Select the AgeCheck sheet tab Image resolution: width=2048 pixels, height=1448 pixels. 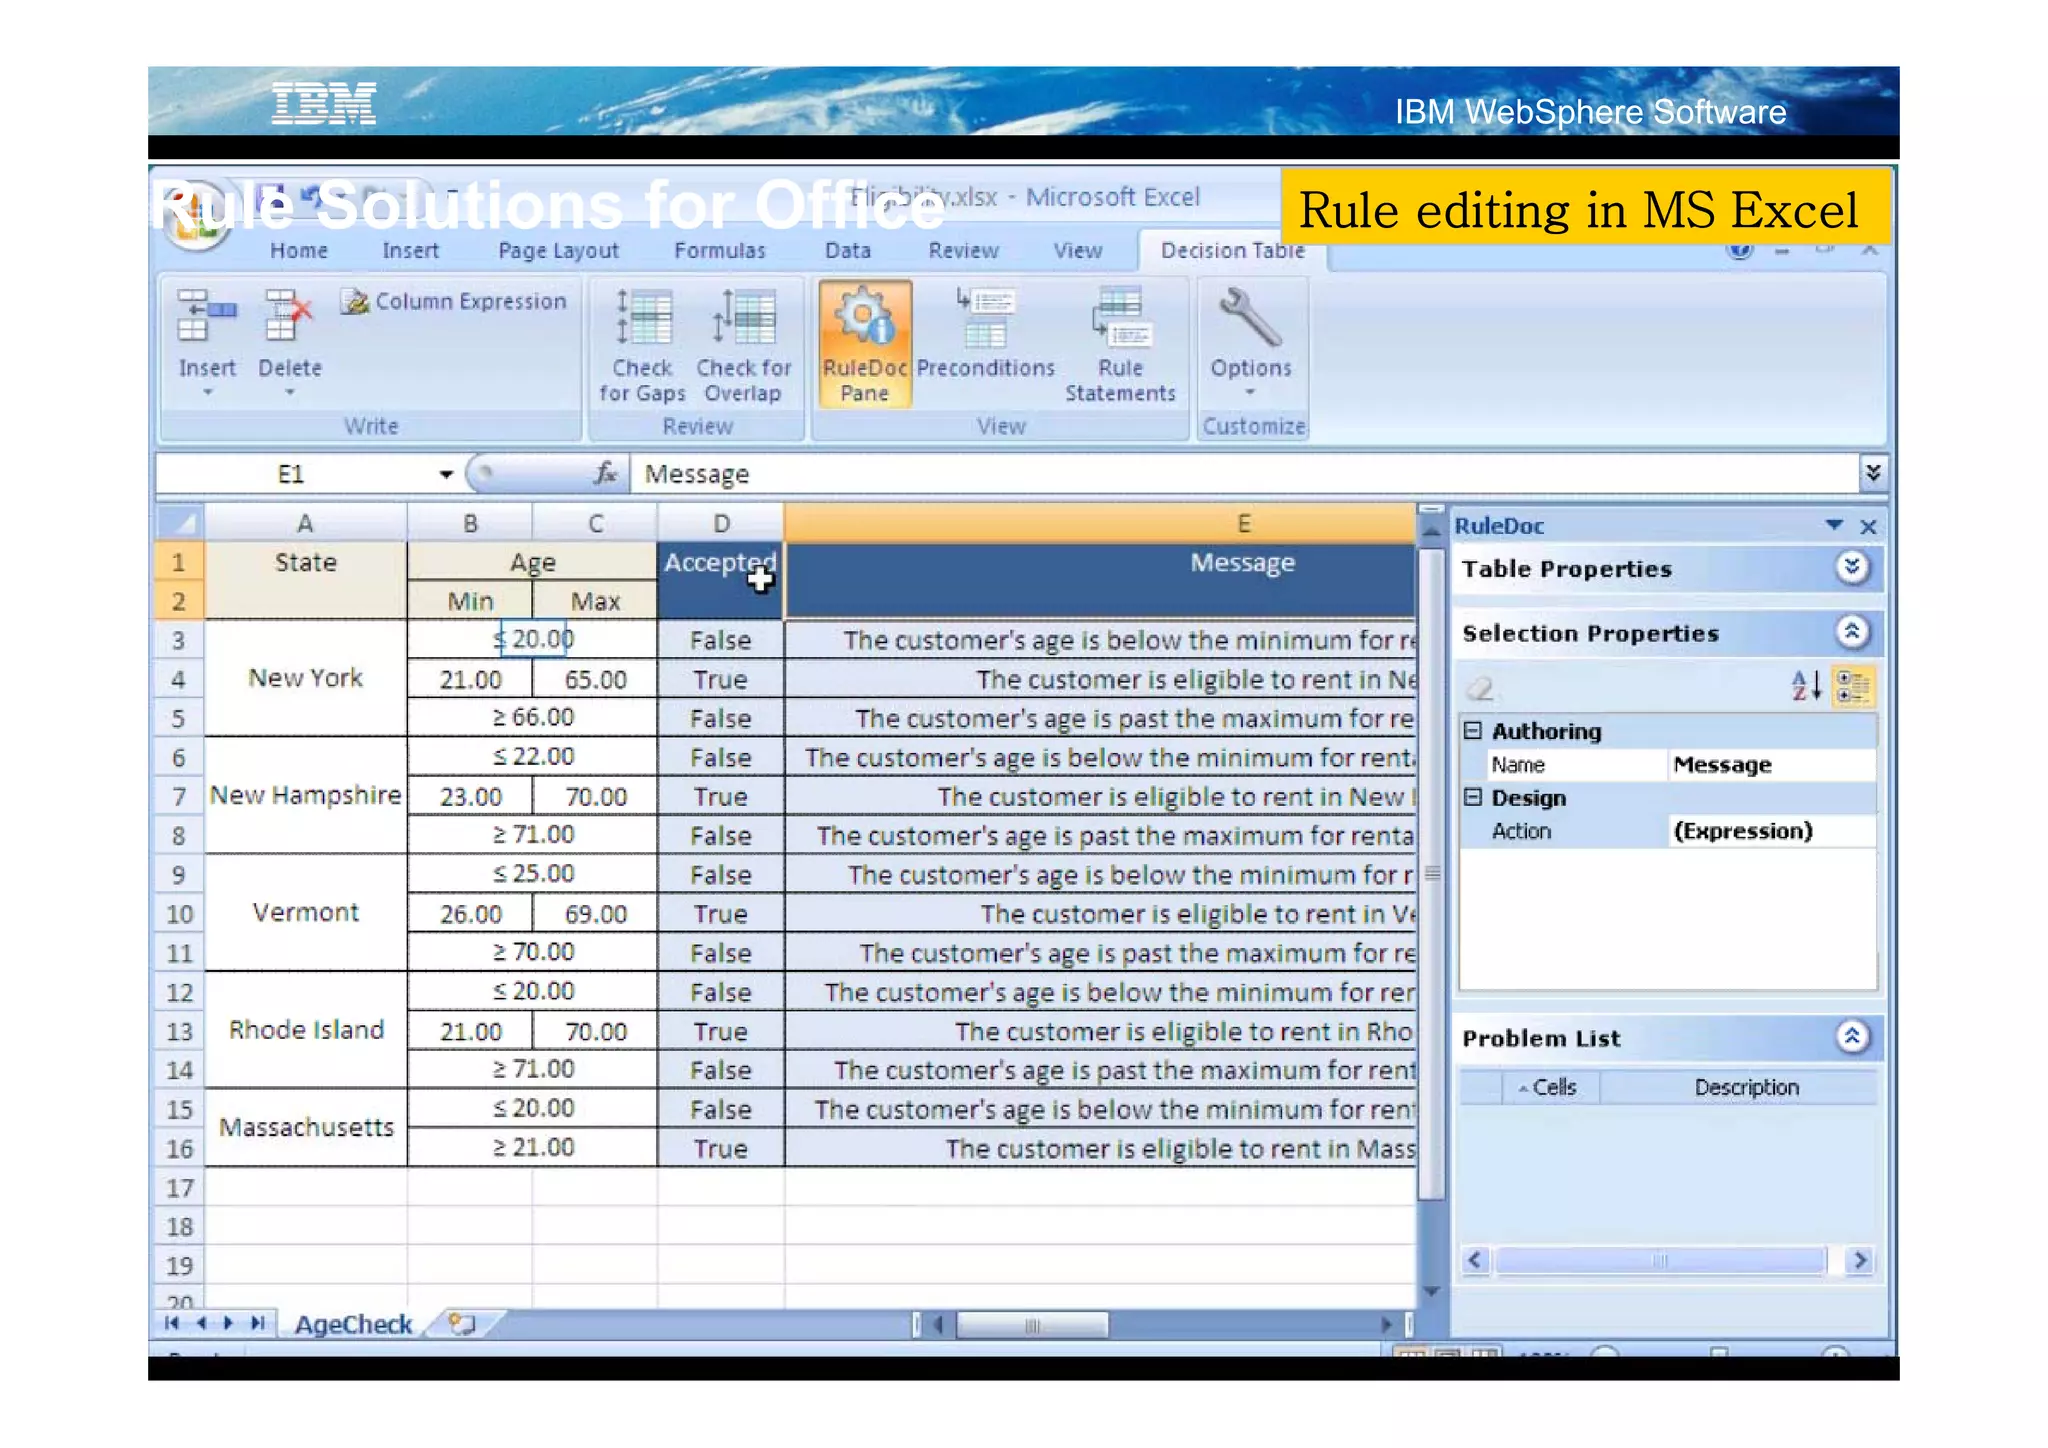point(353,1324)
